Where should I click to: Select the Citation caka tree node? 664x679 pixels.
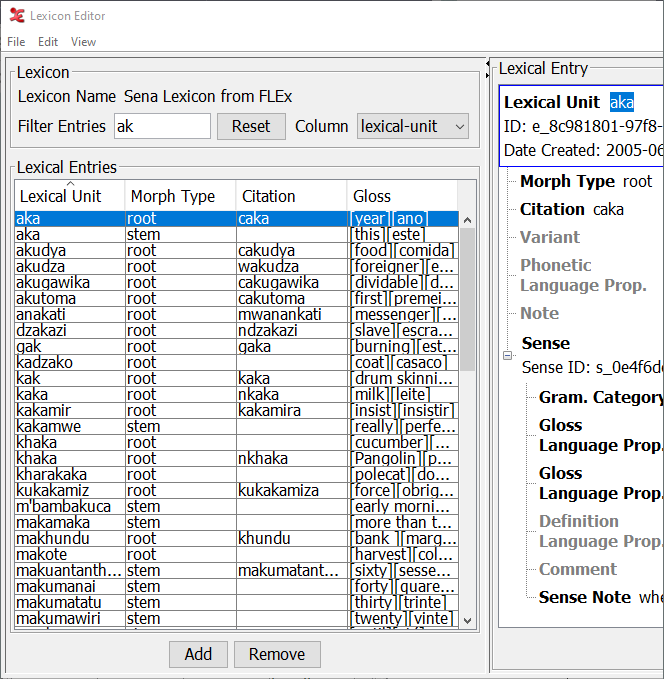[572, 210]
